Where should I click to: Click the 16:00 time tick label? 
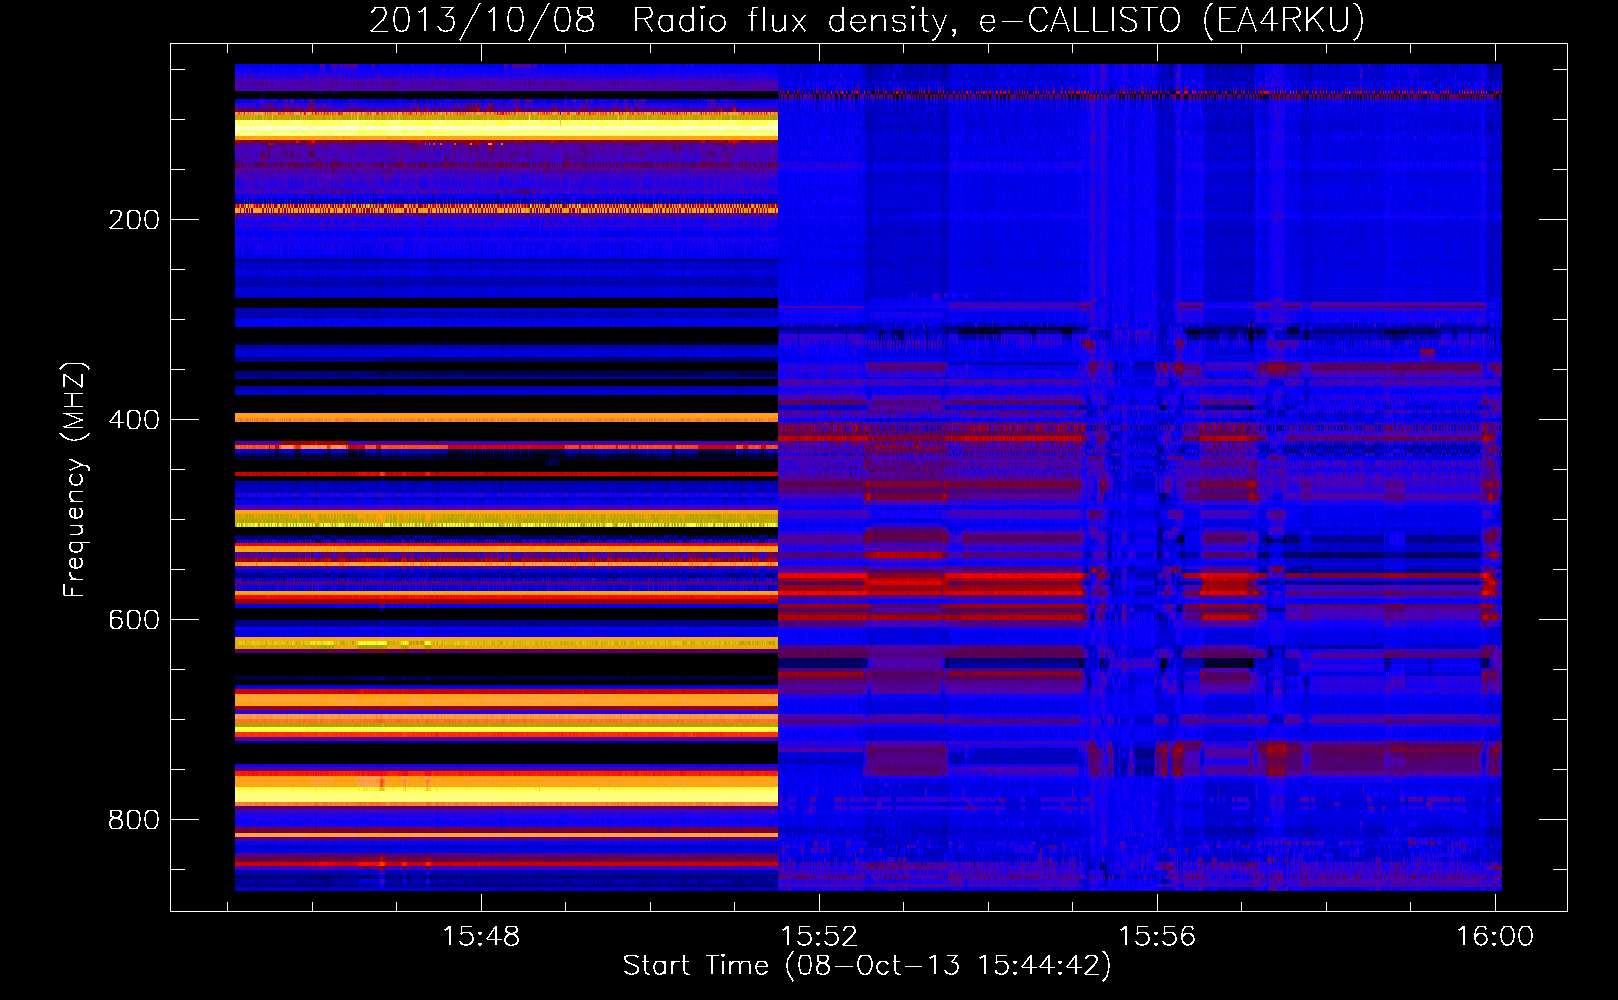[1495, 936]
